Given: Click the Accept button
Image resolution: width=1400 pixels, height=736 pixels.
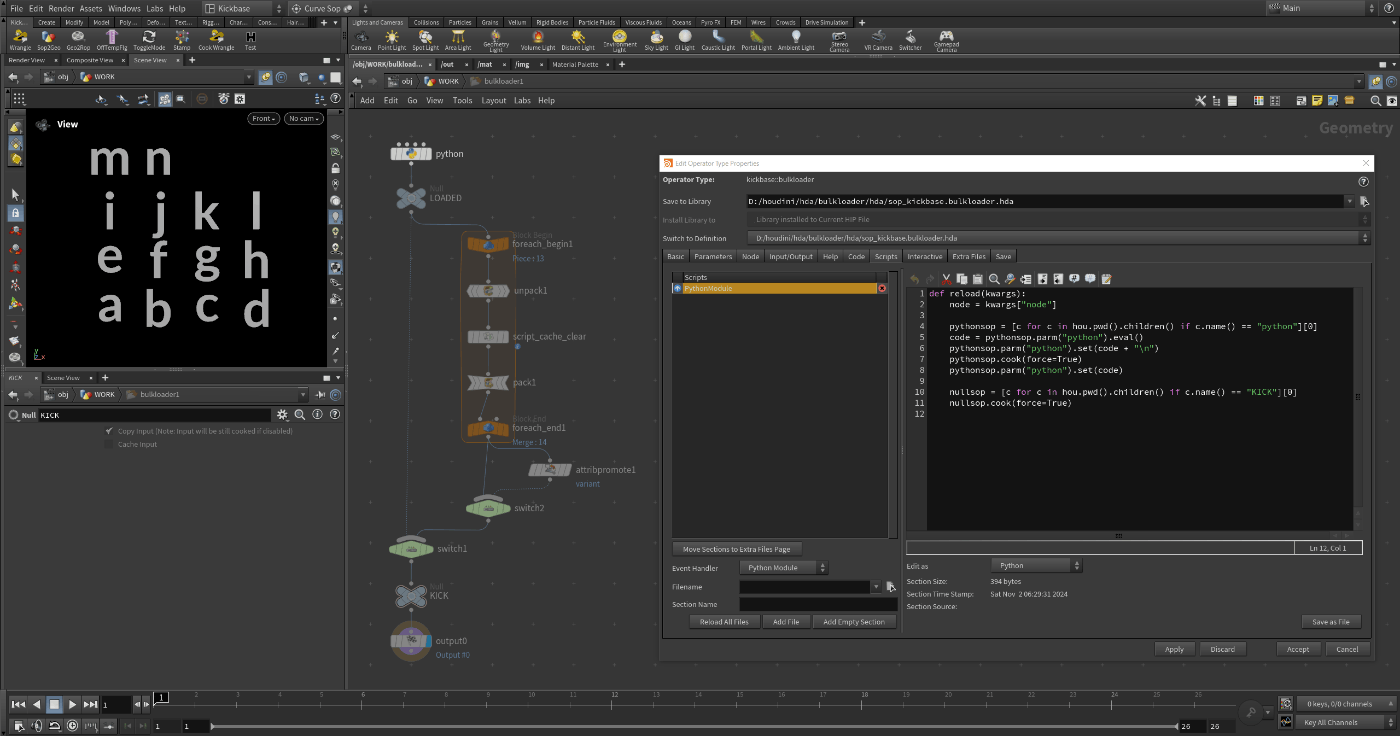Looking at the screenshot, I should click(1298, 649).
